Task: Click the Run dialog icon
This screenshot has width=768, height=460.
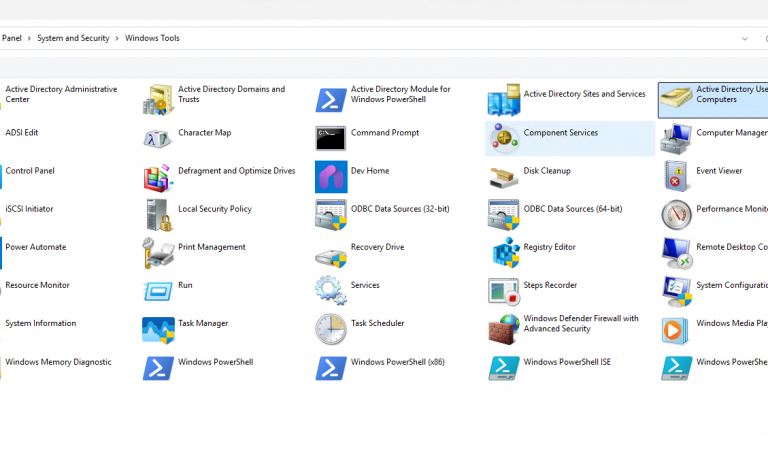Action: [x=158, y=291]
